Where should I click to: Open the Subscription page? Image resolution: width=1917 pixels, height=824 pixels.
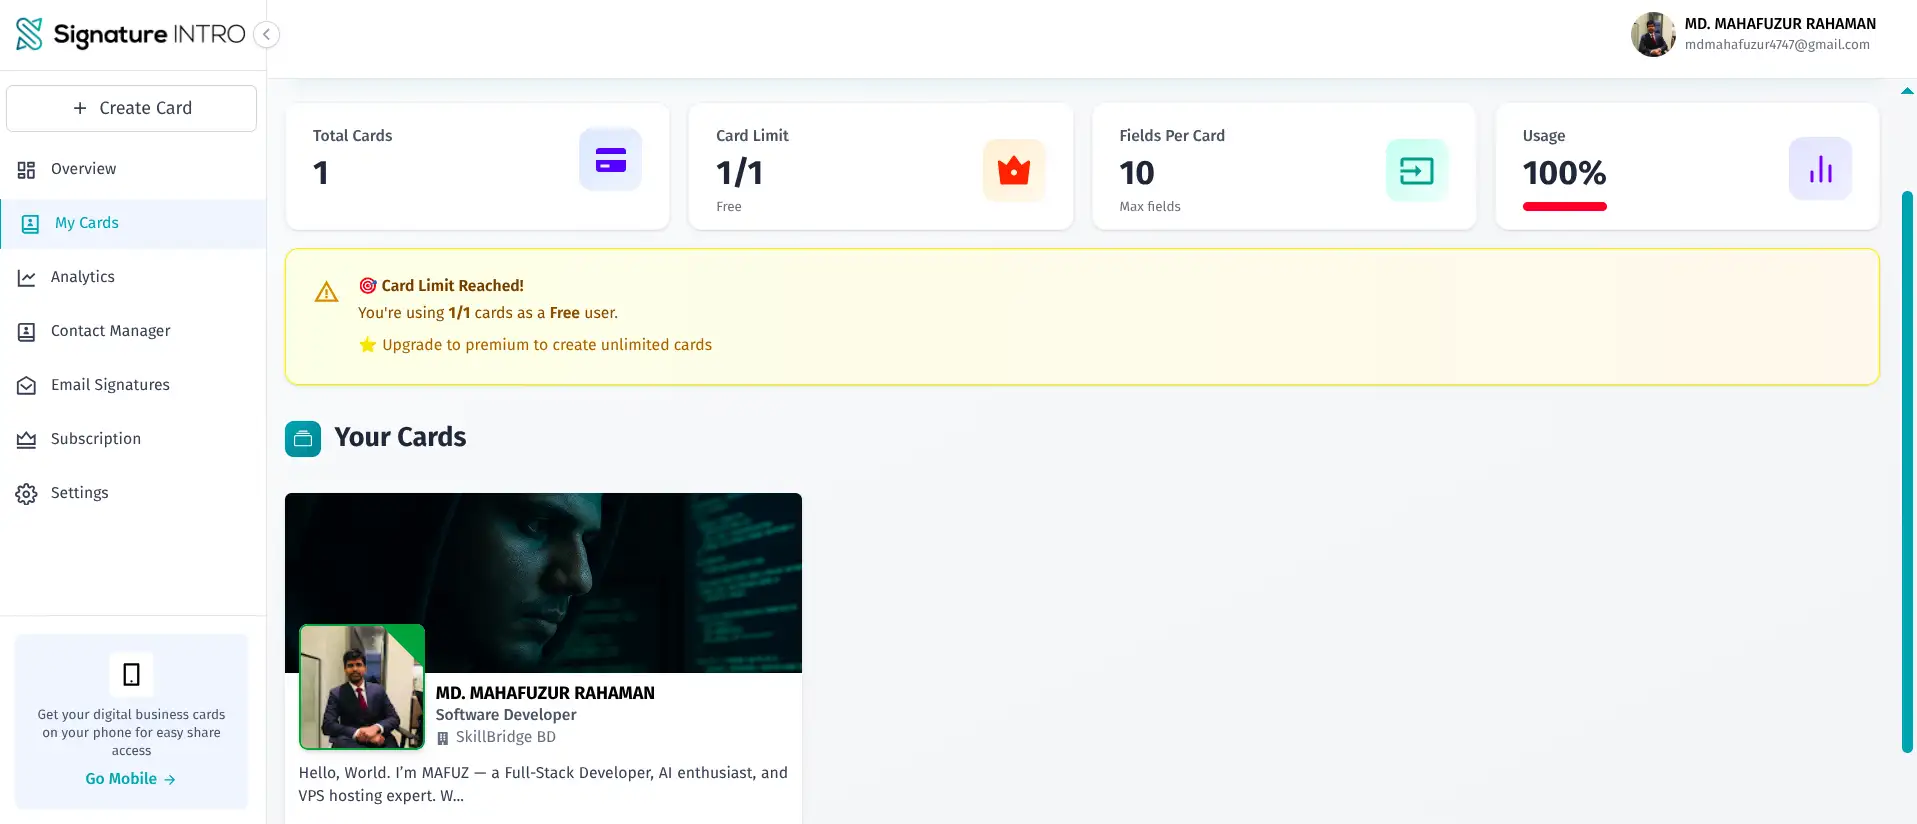[133, 439]
